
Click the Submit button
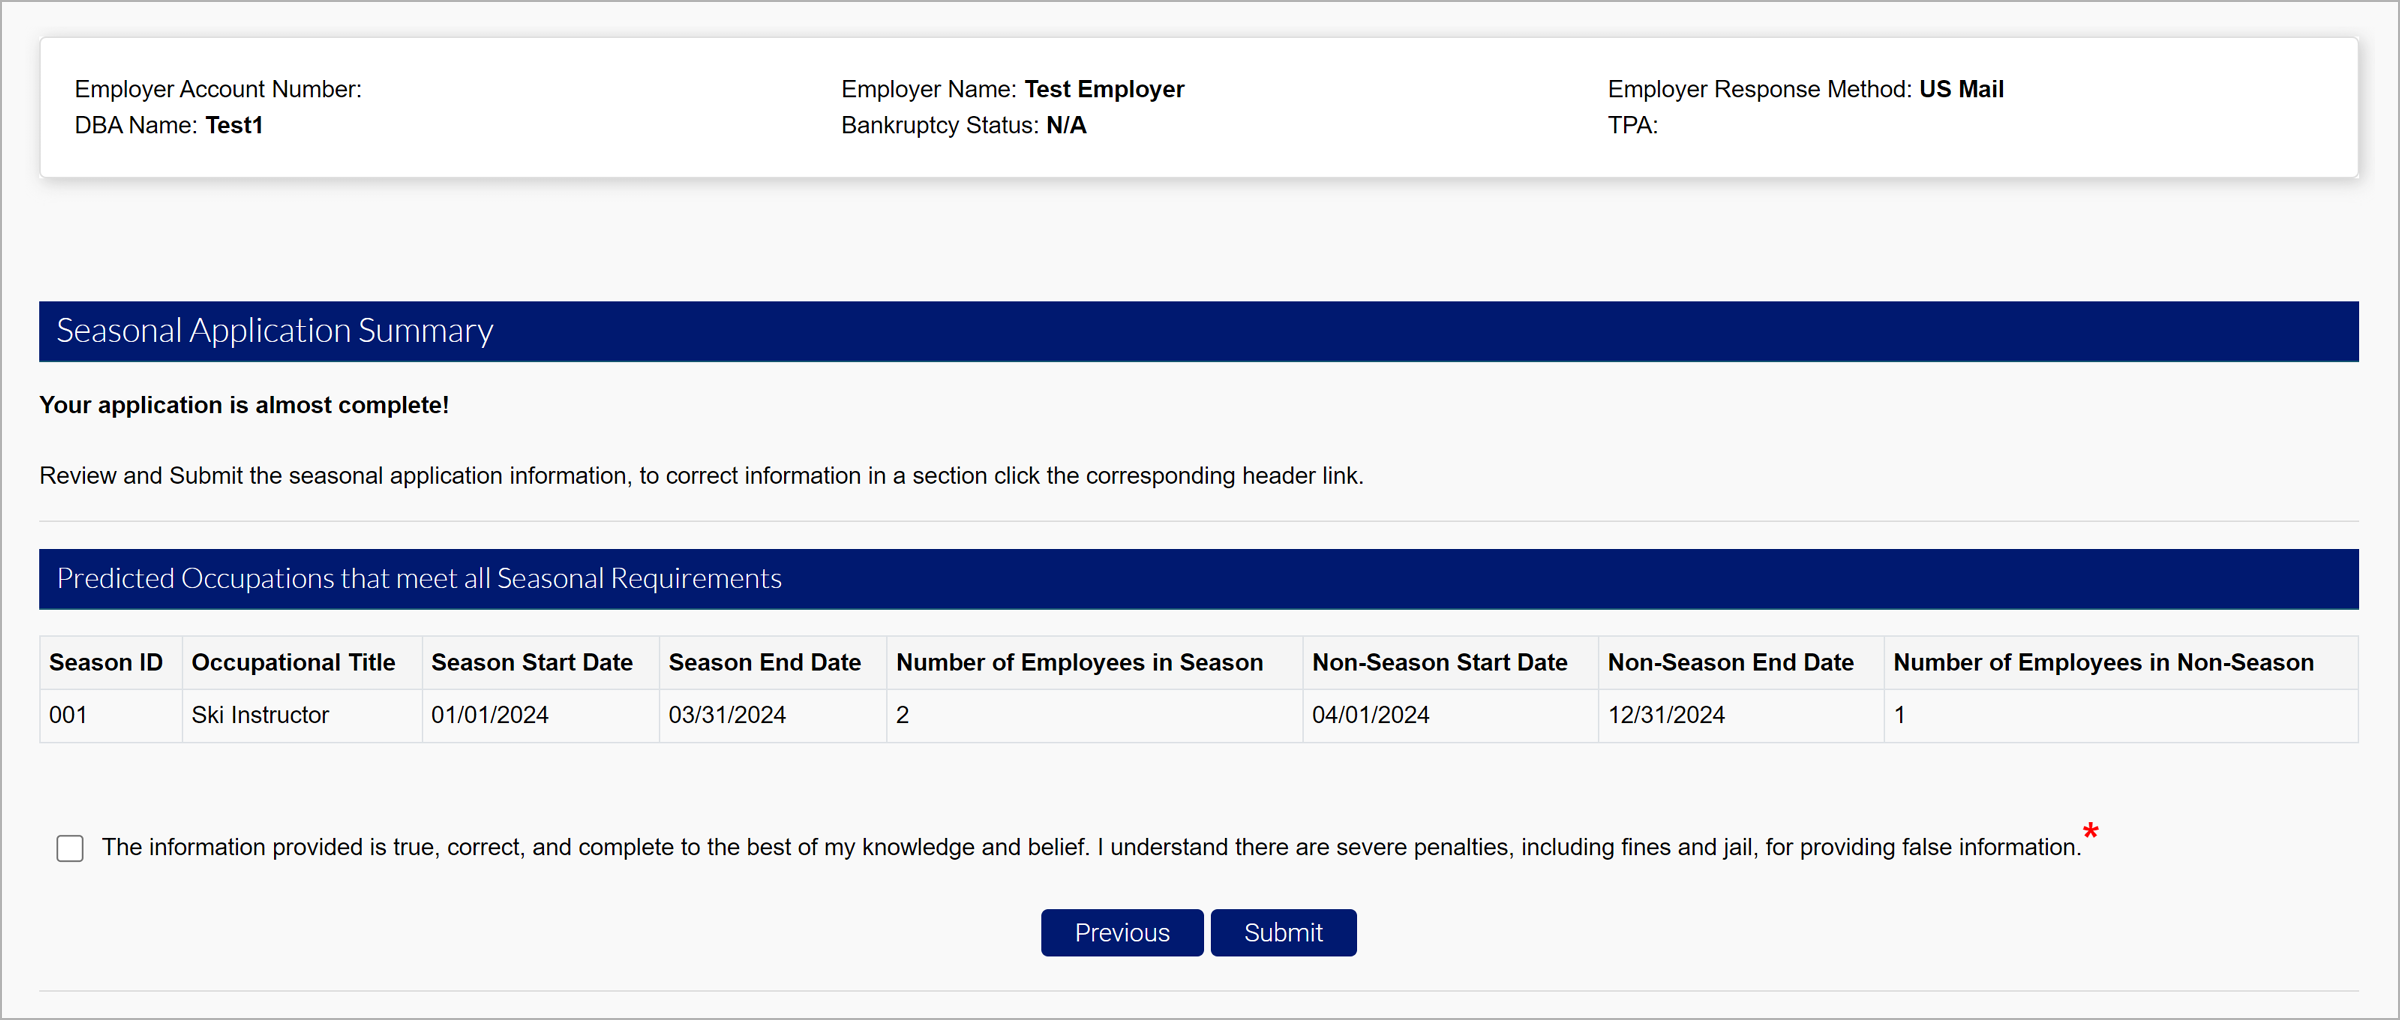[1283, 932]
